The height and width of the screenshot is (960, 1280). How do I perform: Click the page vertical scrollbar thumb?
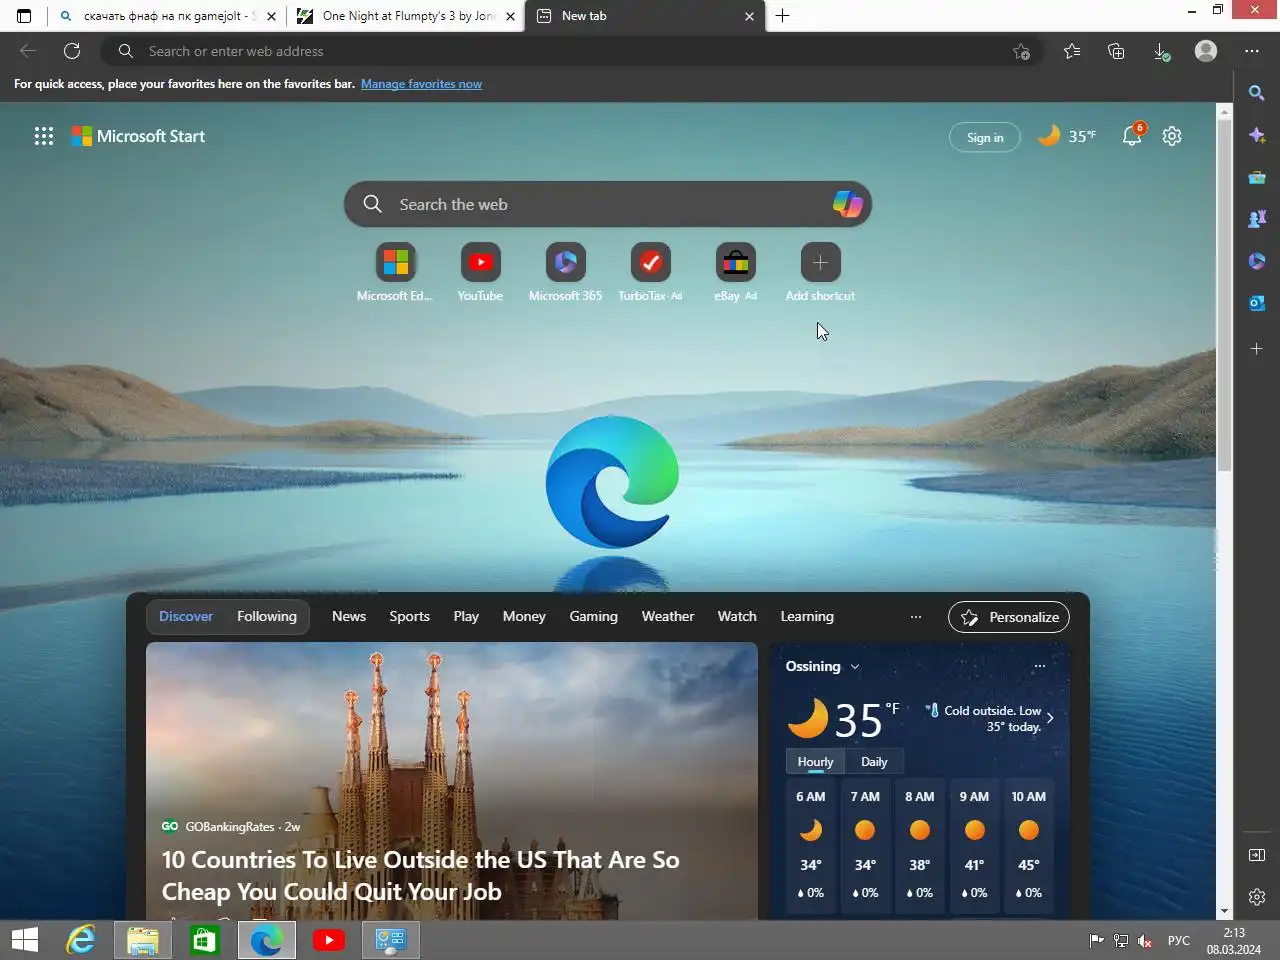pos(1224,296)
